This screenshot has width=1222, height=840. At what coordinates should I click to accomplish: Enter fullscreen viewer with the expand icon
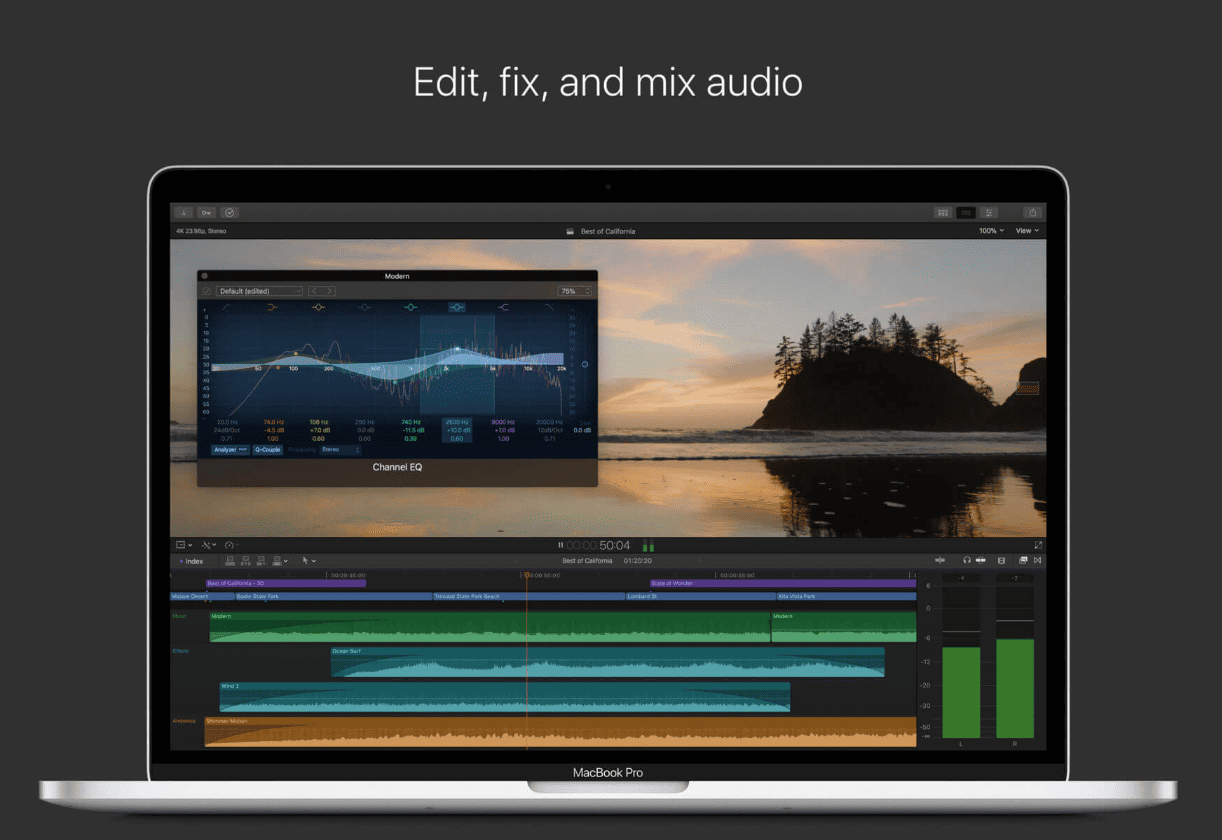point(1038,545)
